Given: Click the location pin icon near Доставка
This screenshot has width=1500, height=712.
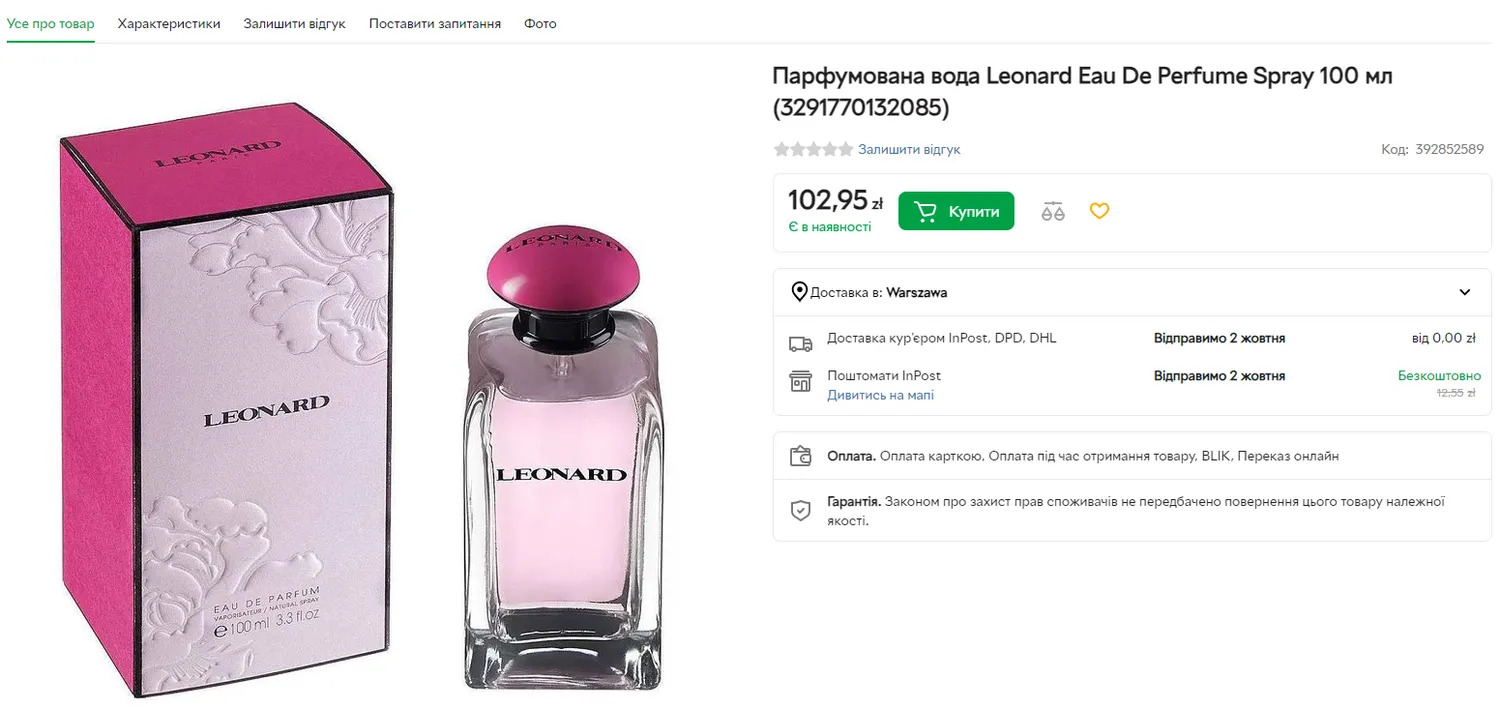Looking at the screenshot, I should click(799, 292).
